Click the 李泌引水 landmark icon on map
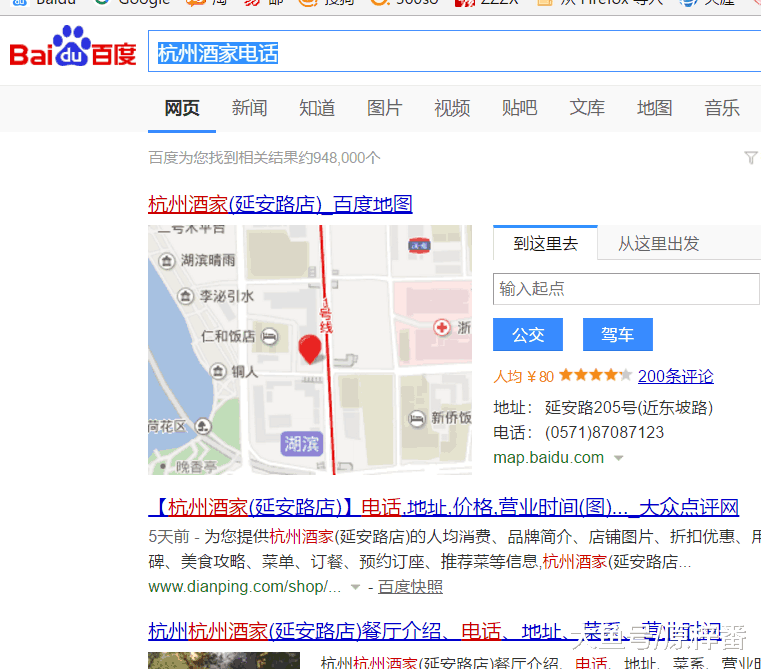The height and width of the screenshot is (669, 761). coord(184,296)
